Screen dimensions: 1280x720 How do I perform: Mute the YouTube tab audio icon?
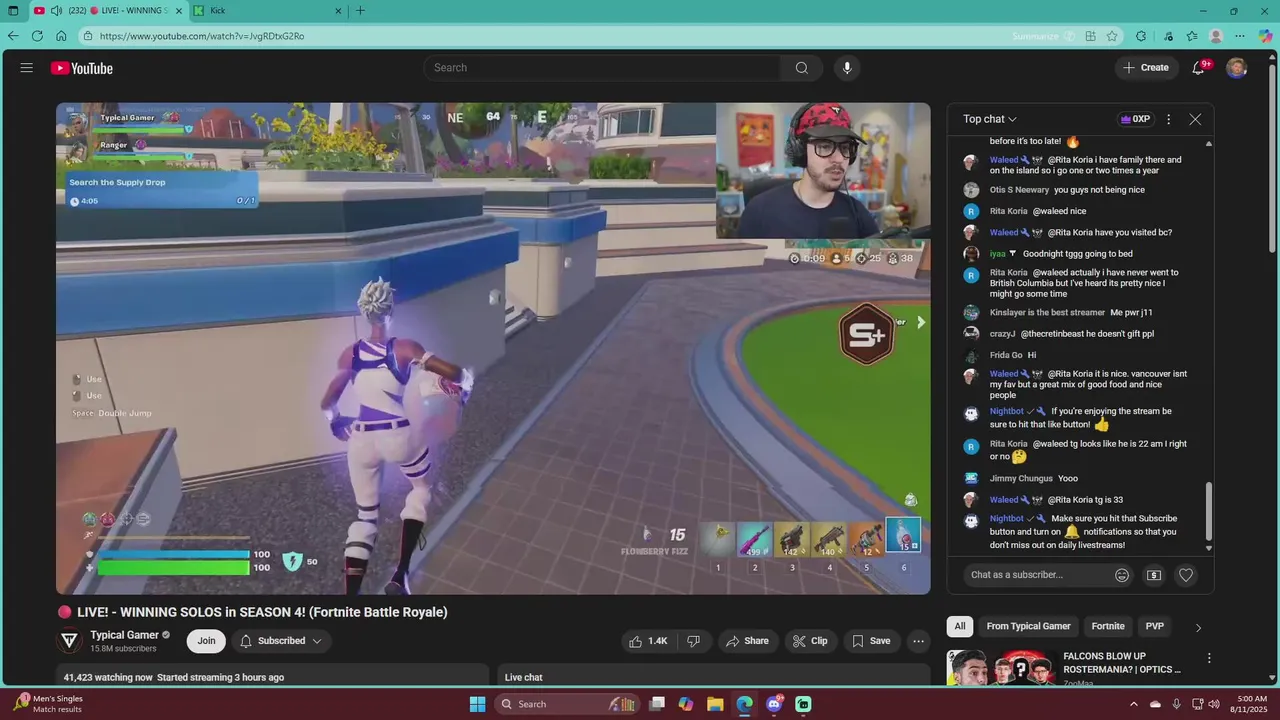pos(56,11)
